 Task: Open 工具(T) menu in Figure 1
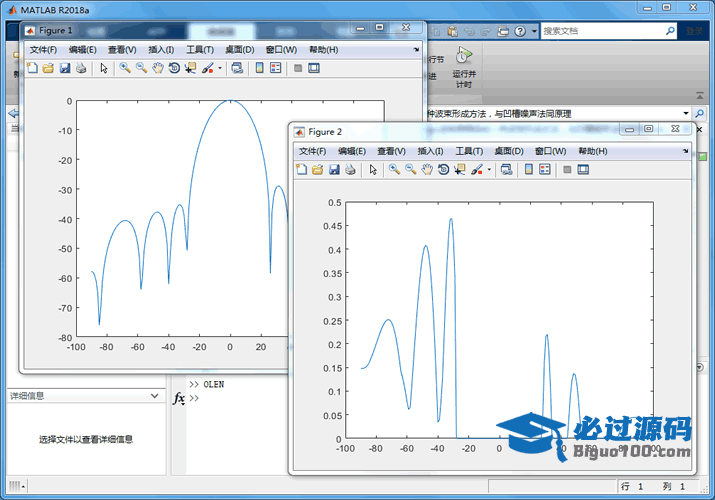(200, 50)
